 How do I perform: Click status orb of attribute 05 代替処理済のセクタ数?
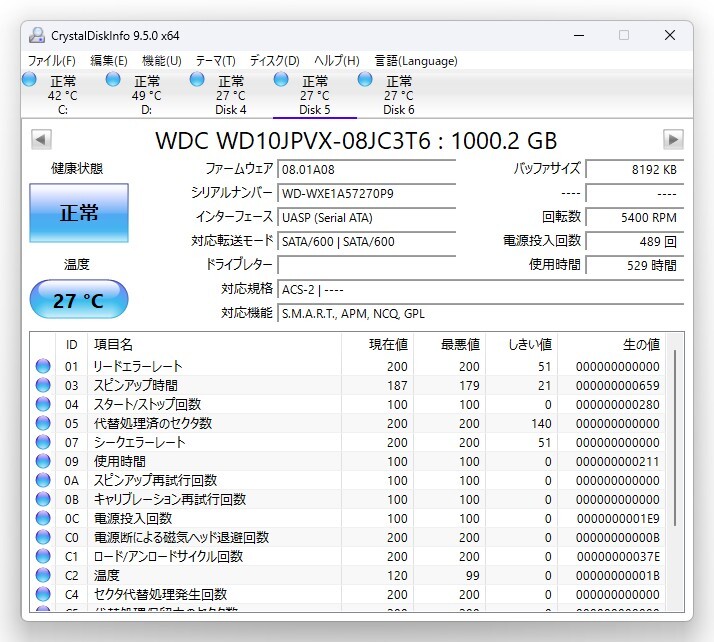pyautogui.click(x=43, y=423)
